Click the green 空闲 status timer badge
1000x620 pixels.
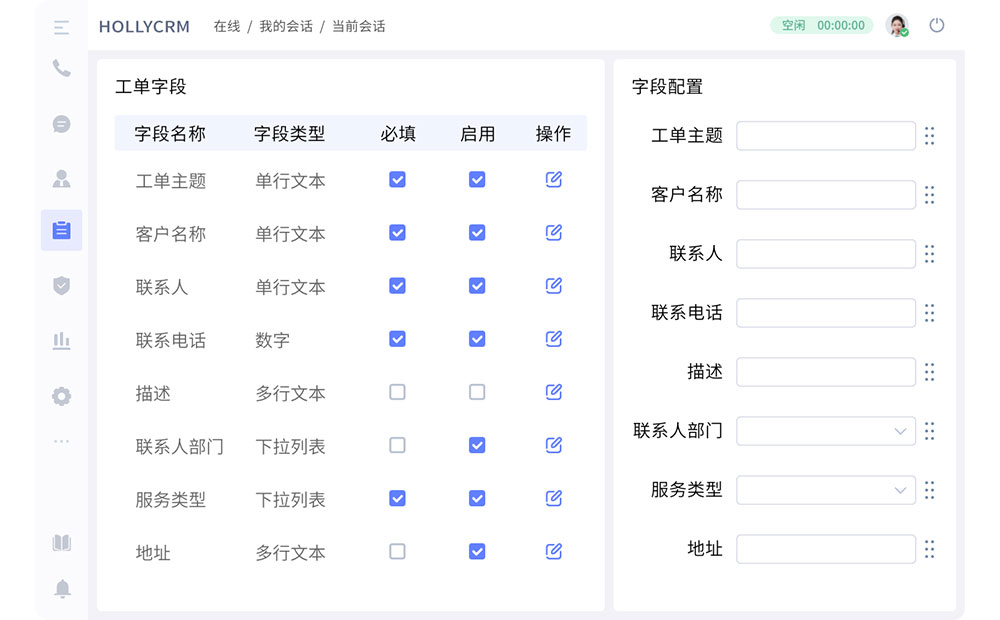[821, 25]
